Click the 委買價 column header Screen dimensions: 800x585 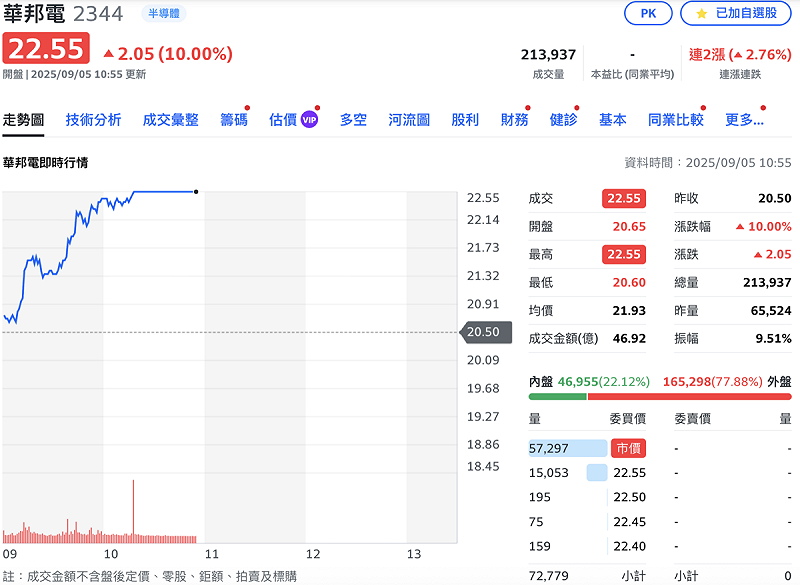click(x=628, y=419)
